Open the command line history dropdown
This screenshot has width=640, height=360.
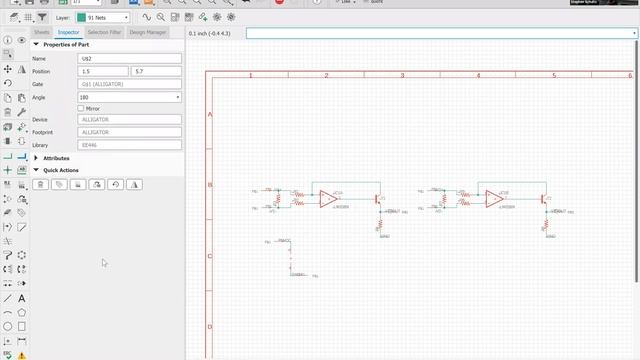[x=634, y=33]
